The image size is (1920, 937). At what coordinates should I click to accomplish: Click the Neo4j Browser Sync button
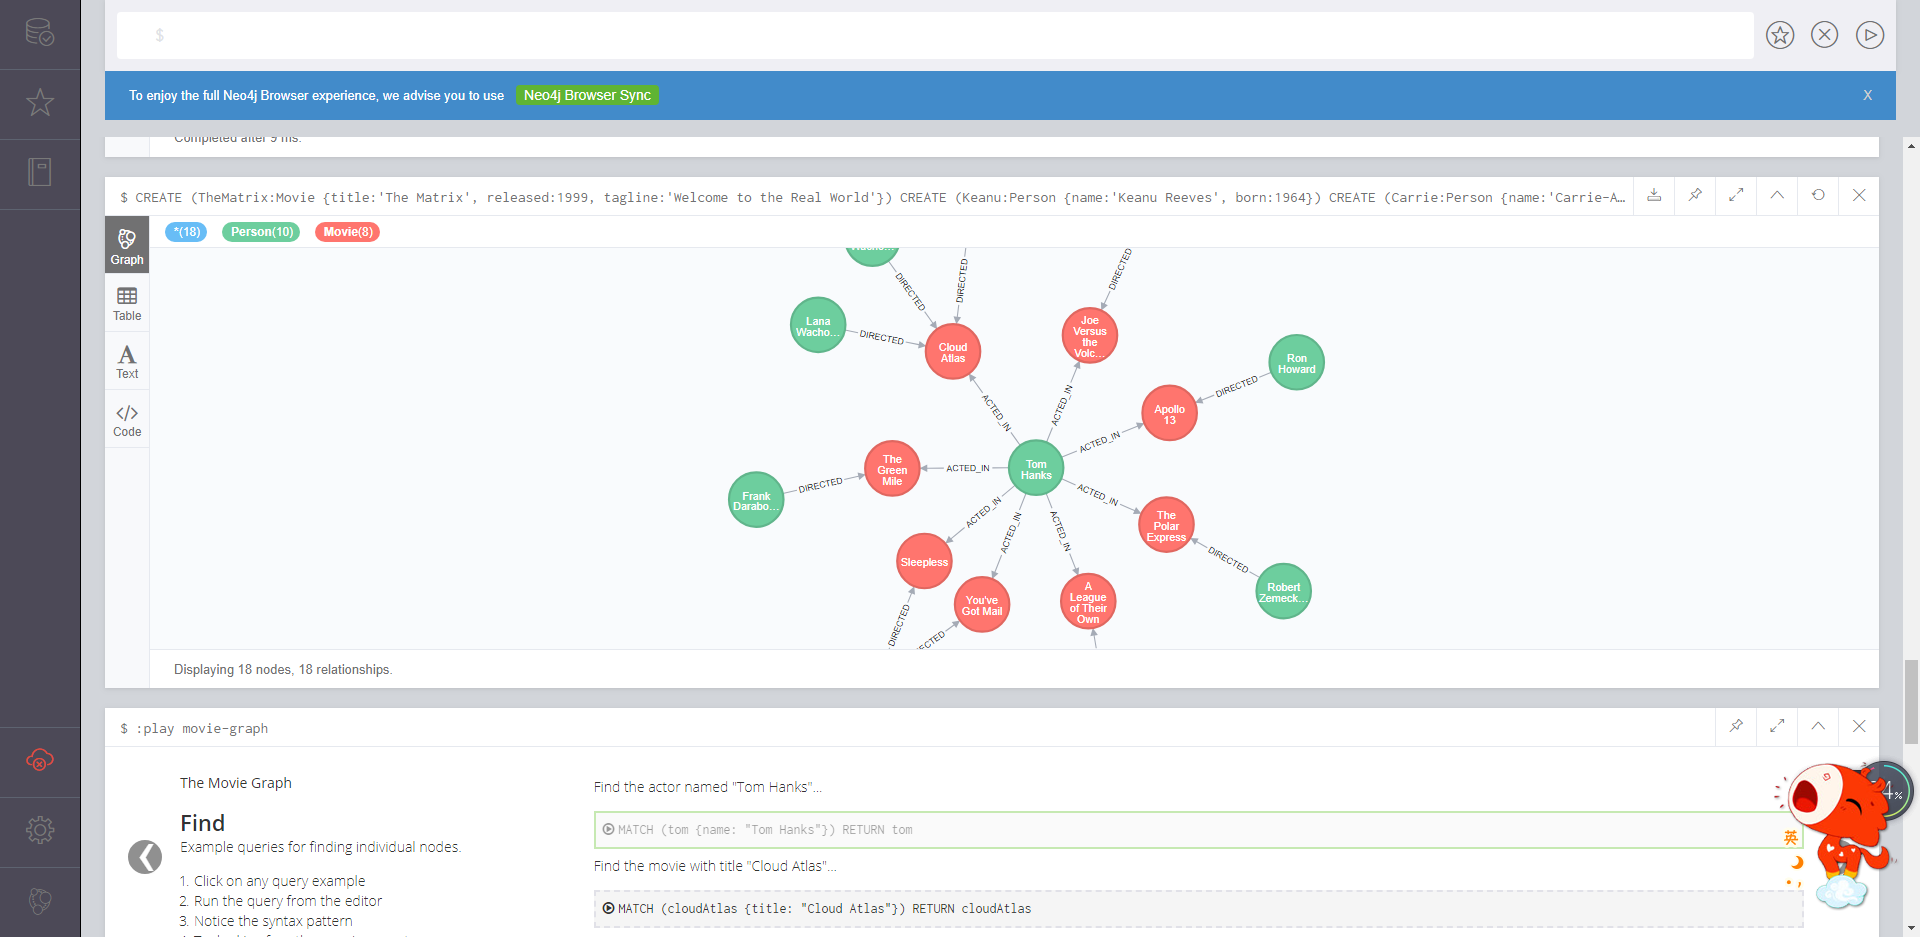587,95
